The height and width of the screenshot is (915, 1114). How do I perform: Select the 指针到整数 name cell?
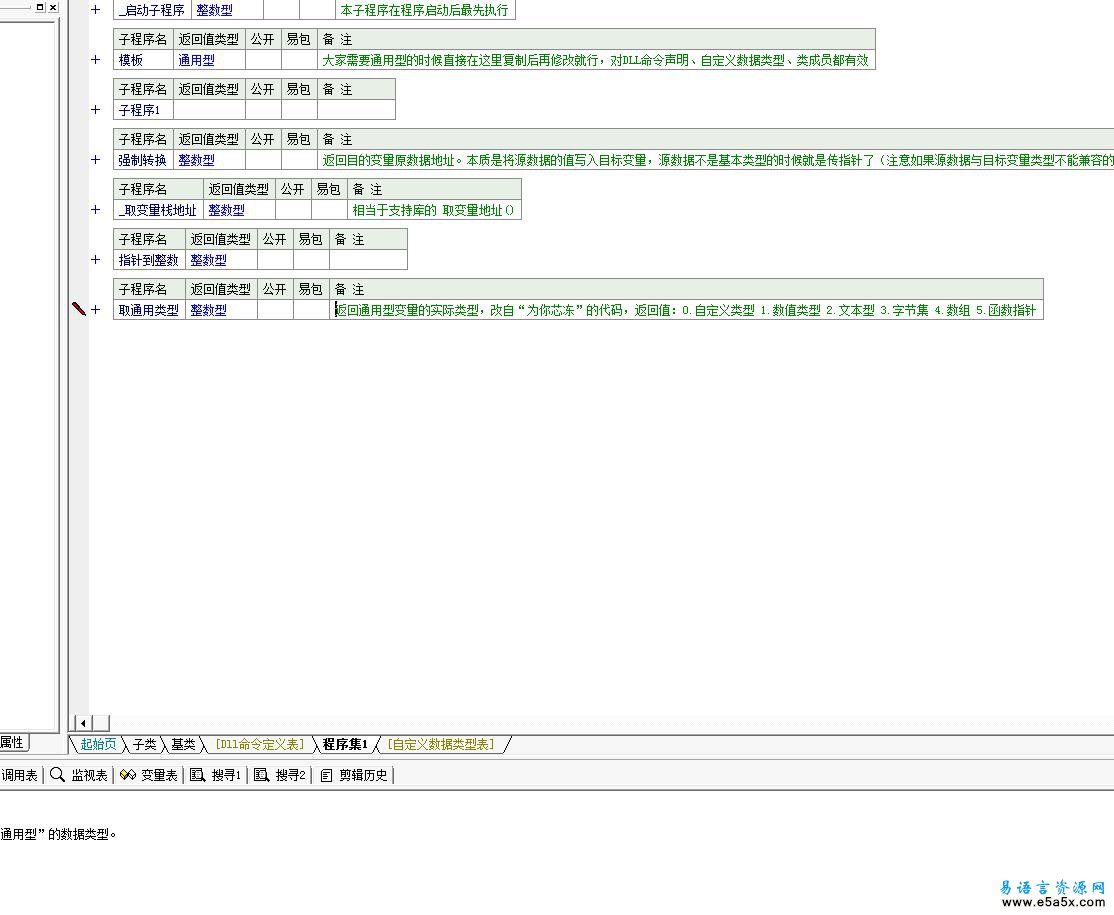149,260
